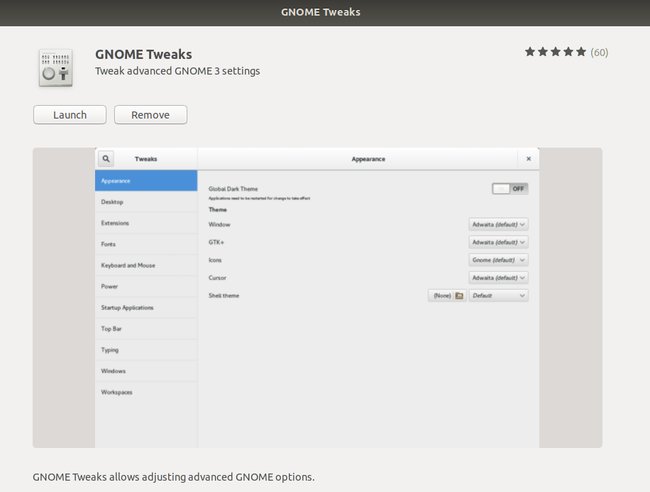Expand the Window theme dropdown
This screenshot has width=650, height=492.
click(x=498, y=224)
